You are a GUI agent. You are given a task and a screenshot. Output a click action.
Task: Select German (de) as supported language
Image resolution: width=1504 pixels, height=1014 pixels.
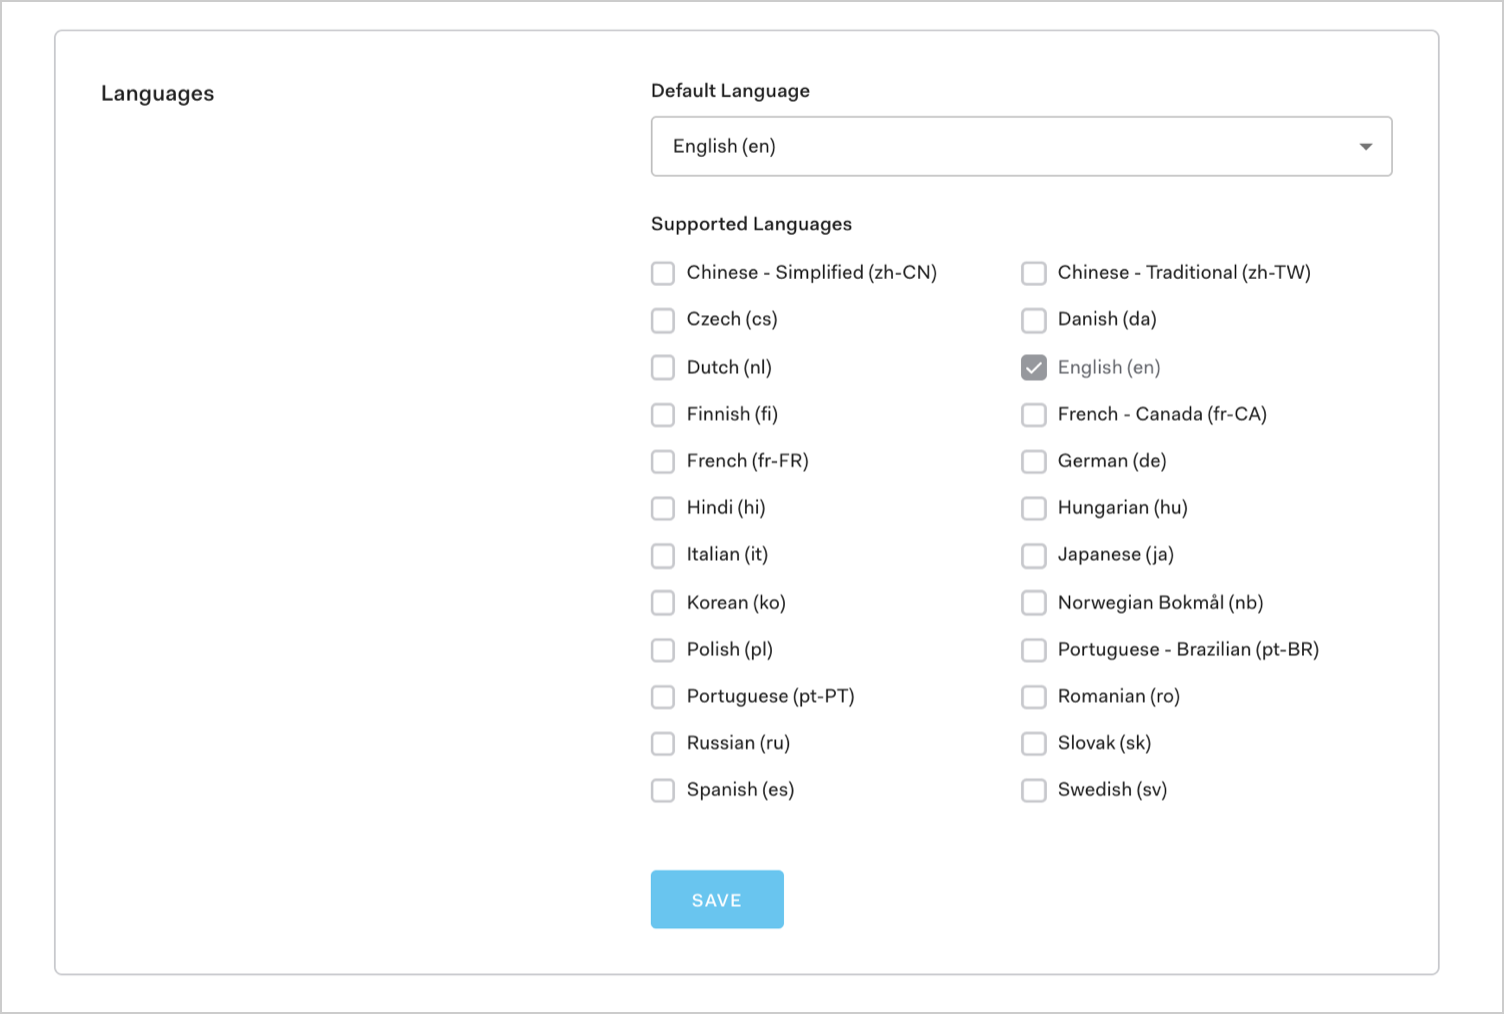[x=1034, y=461]
